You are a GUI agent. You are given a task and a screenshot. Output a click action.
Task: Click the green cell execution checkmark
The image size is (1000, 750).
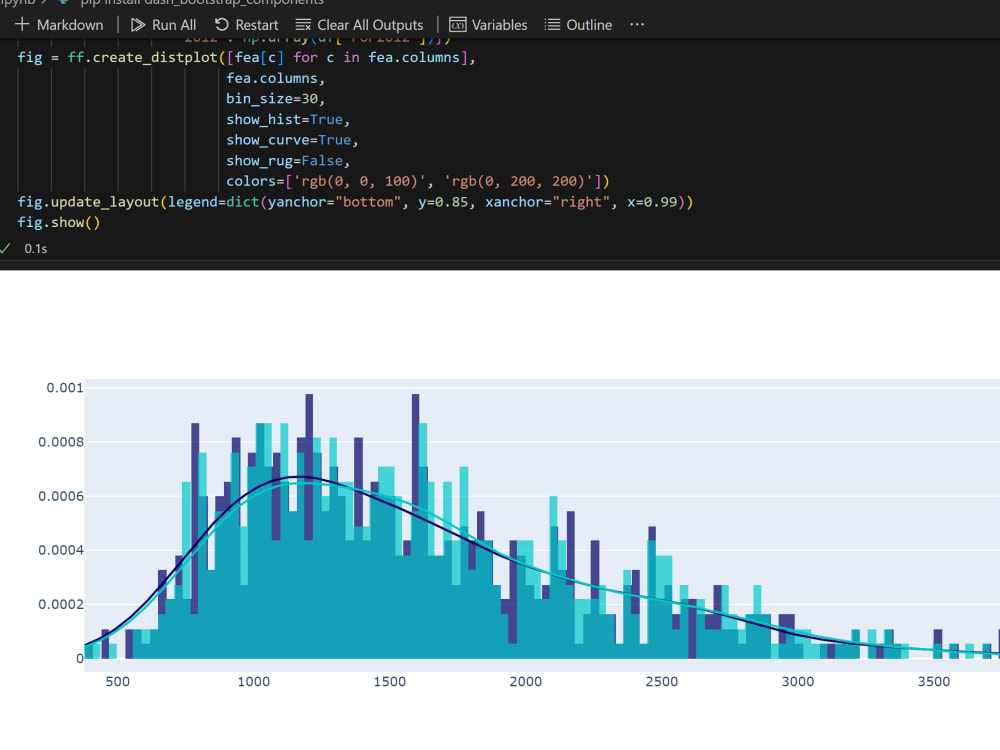[5, 248]
